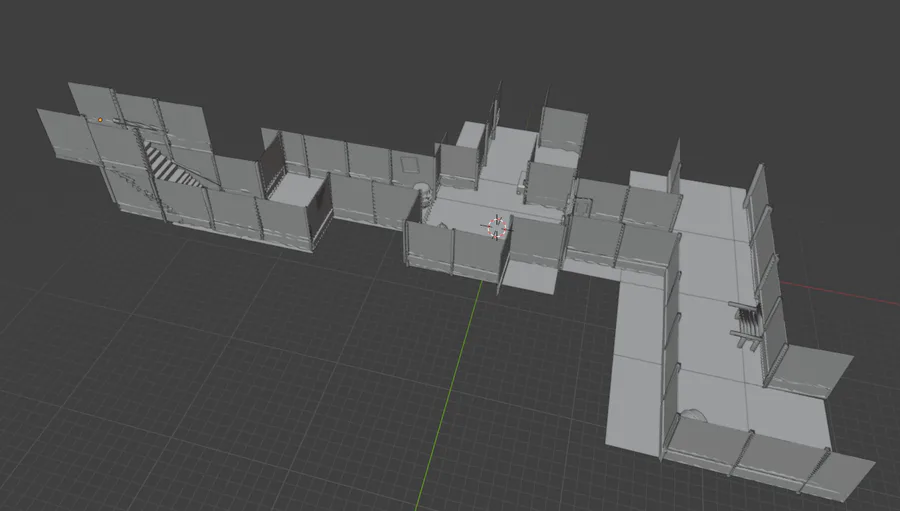Screen dimensions: 900x511
Task: Select the bench object beside the right wall
Action: click(x=746, y=327)
